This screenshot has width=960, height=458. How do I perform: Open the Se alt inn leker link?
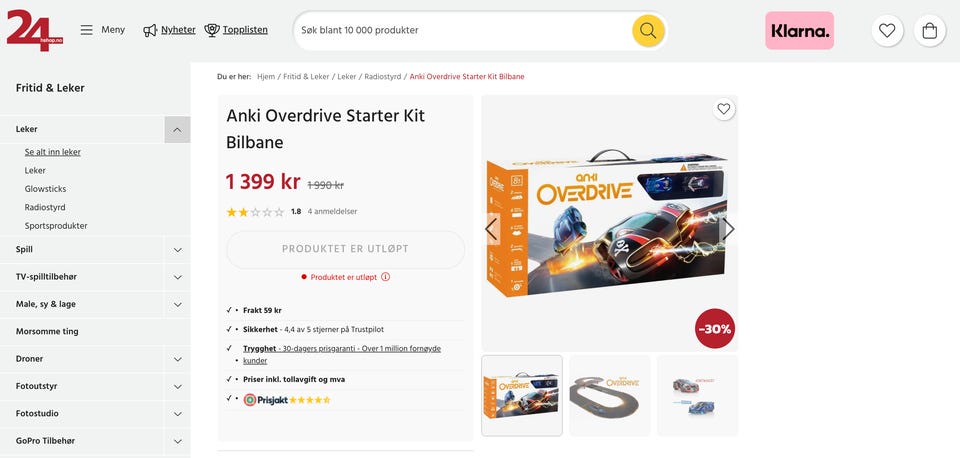click(53, 152)
